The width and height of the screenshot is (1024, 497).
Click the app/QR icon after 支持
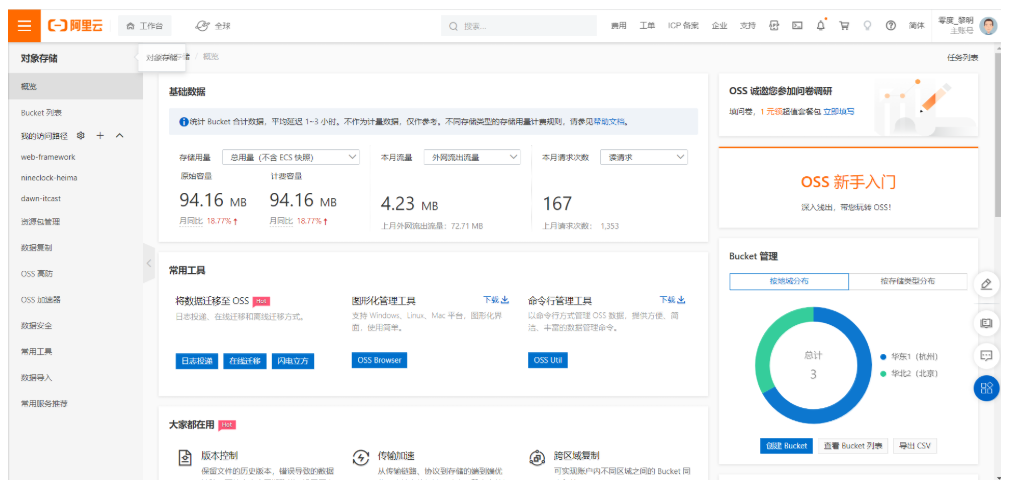click(x=774, y=25)
